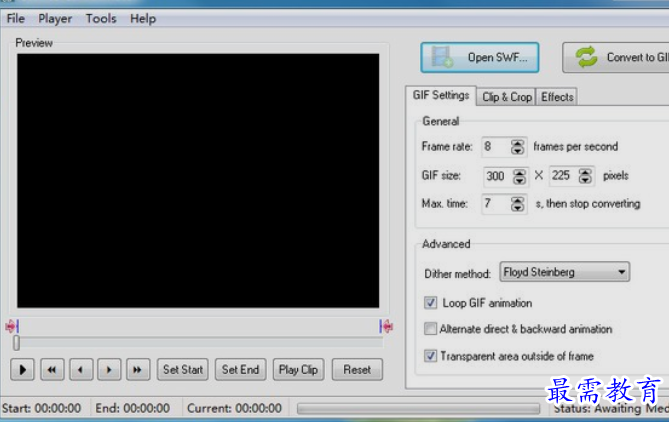Image resolution: width=669 pixels, height=422 pixels.
Task: Open the File menu
Action: [x=16, y=19]
